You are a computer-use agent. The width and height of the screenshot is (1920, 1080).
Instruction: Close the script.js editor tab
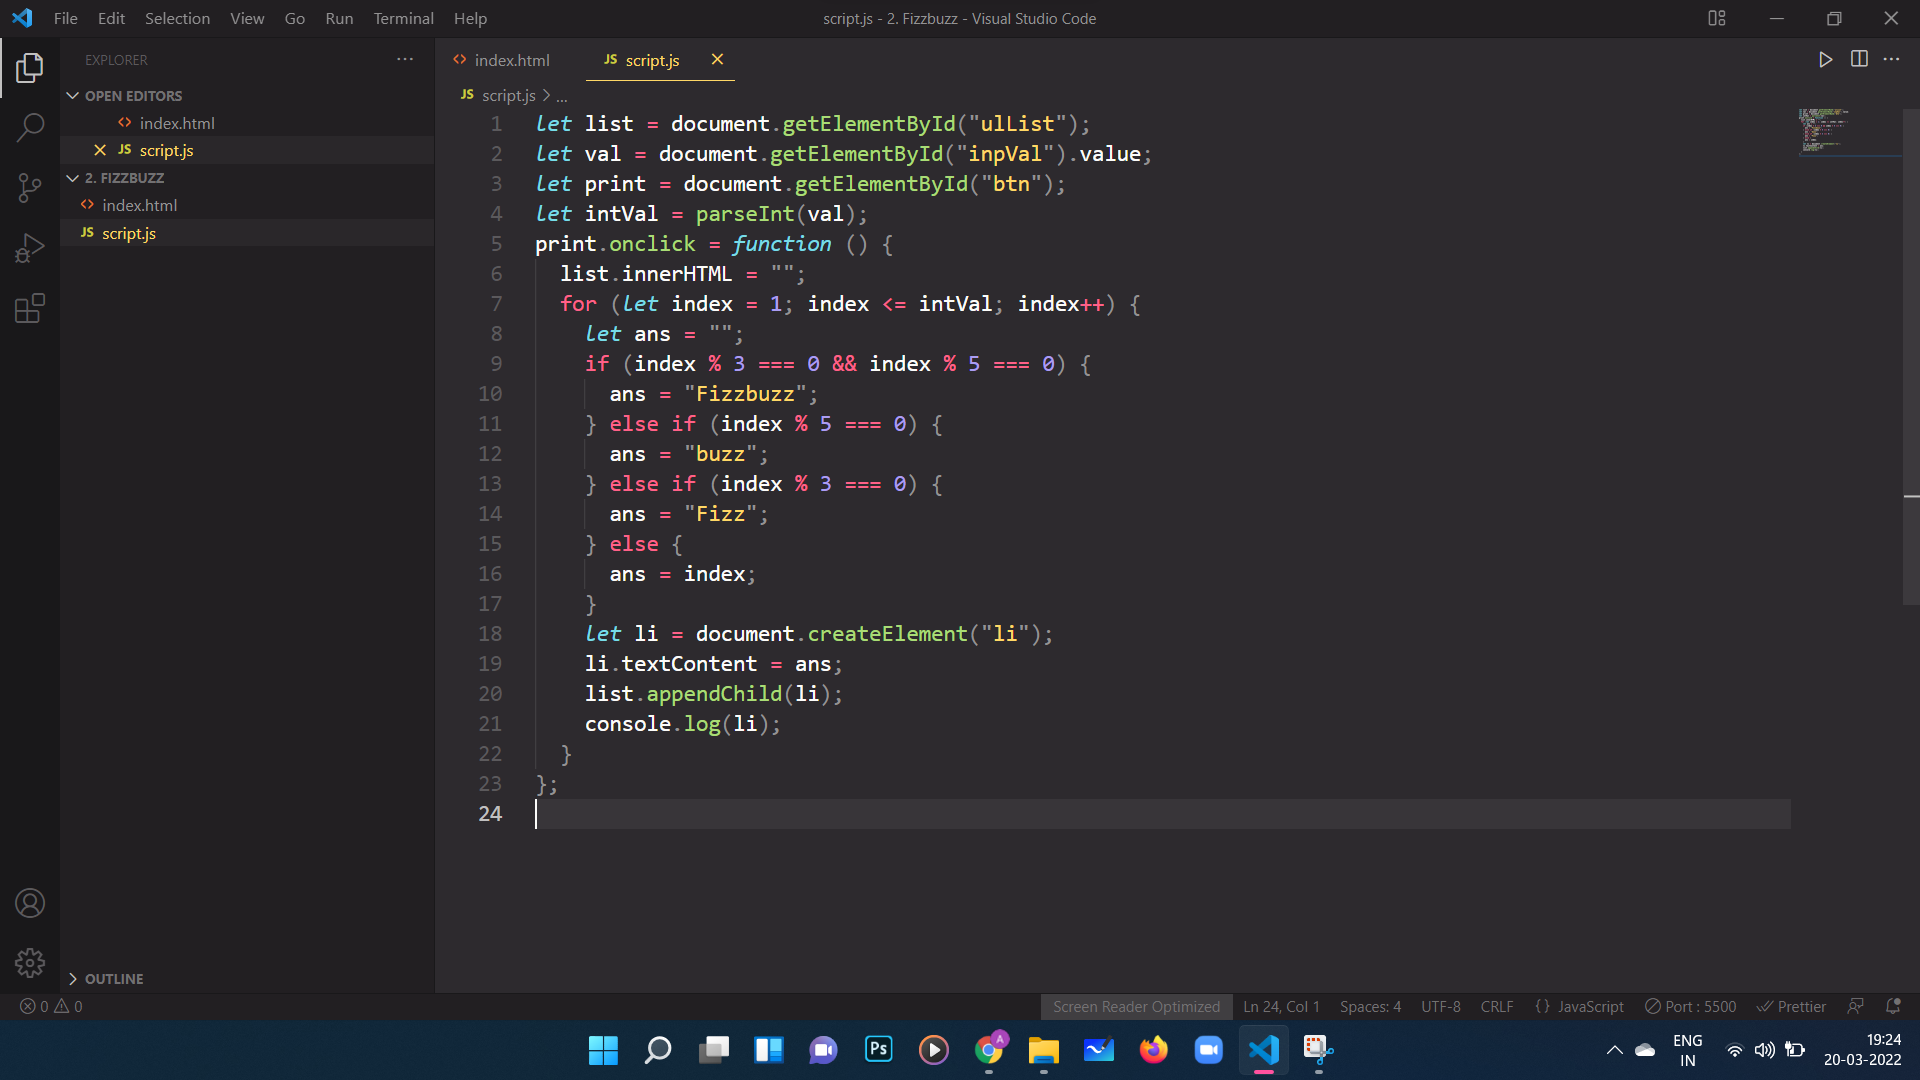717,59
